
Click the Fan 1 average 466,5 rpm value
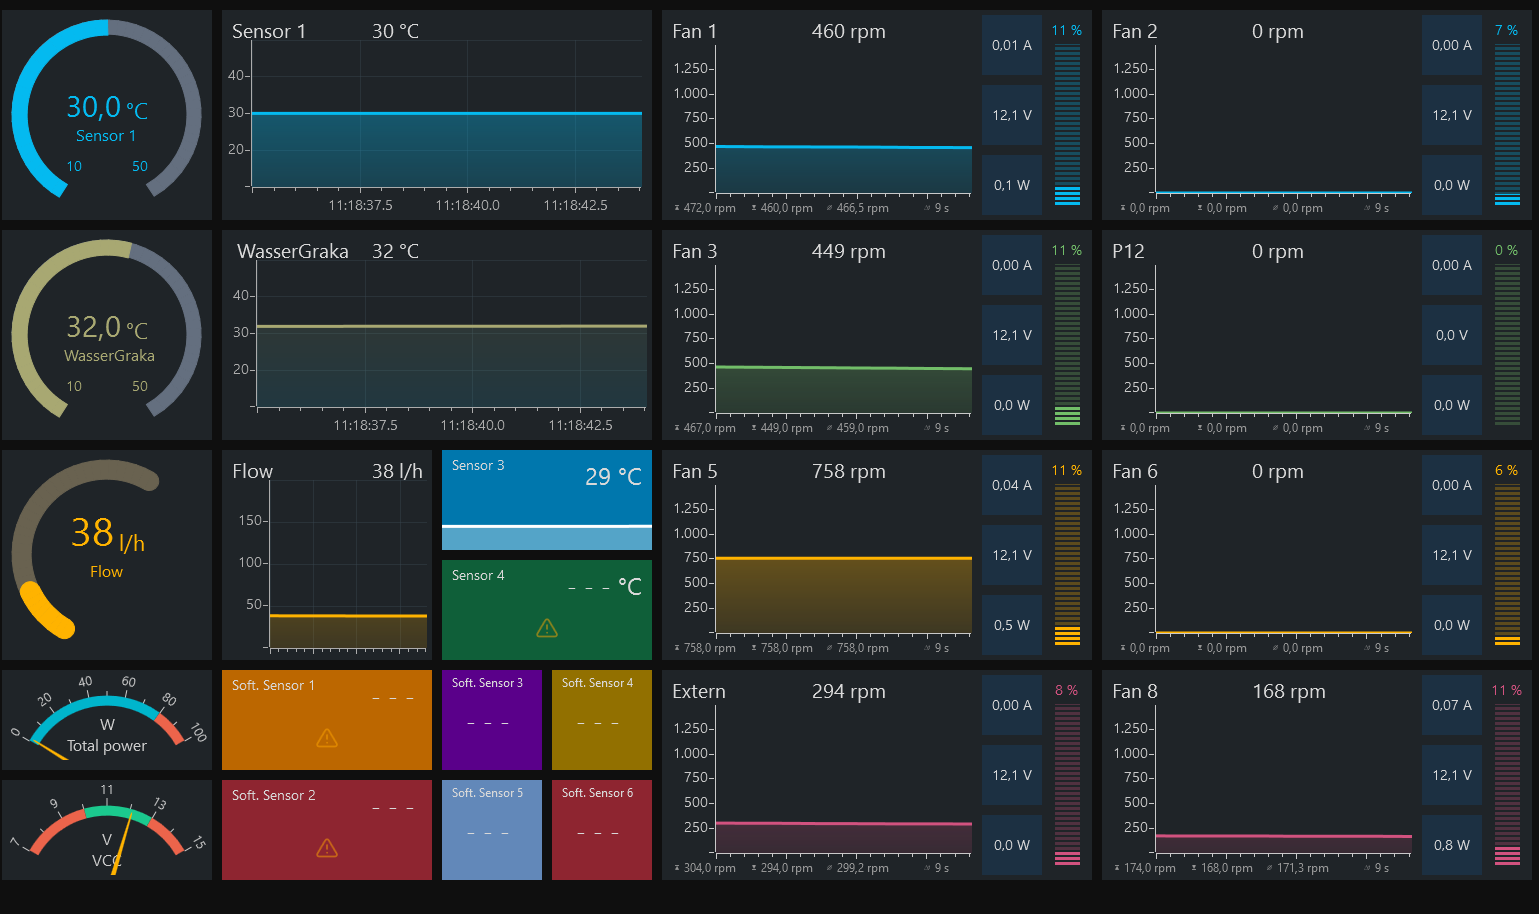coord(862,208)
